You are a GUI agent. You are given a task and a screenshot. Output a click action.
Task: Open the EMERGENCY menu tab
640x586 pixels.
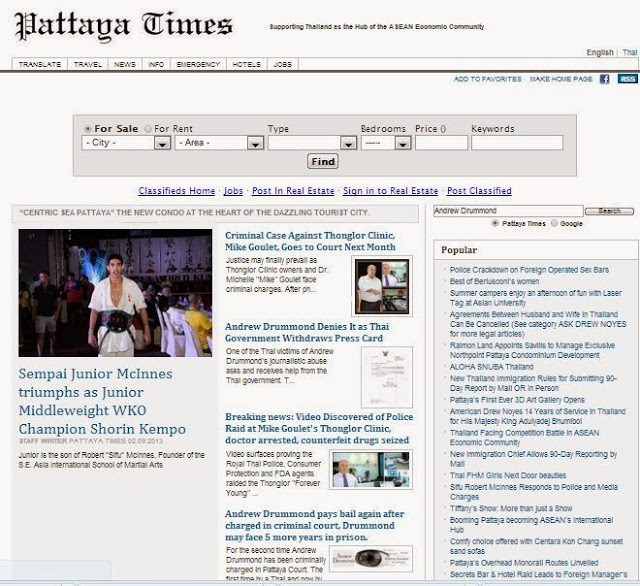[198, 64]
